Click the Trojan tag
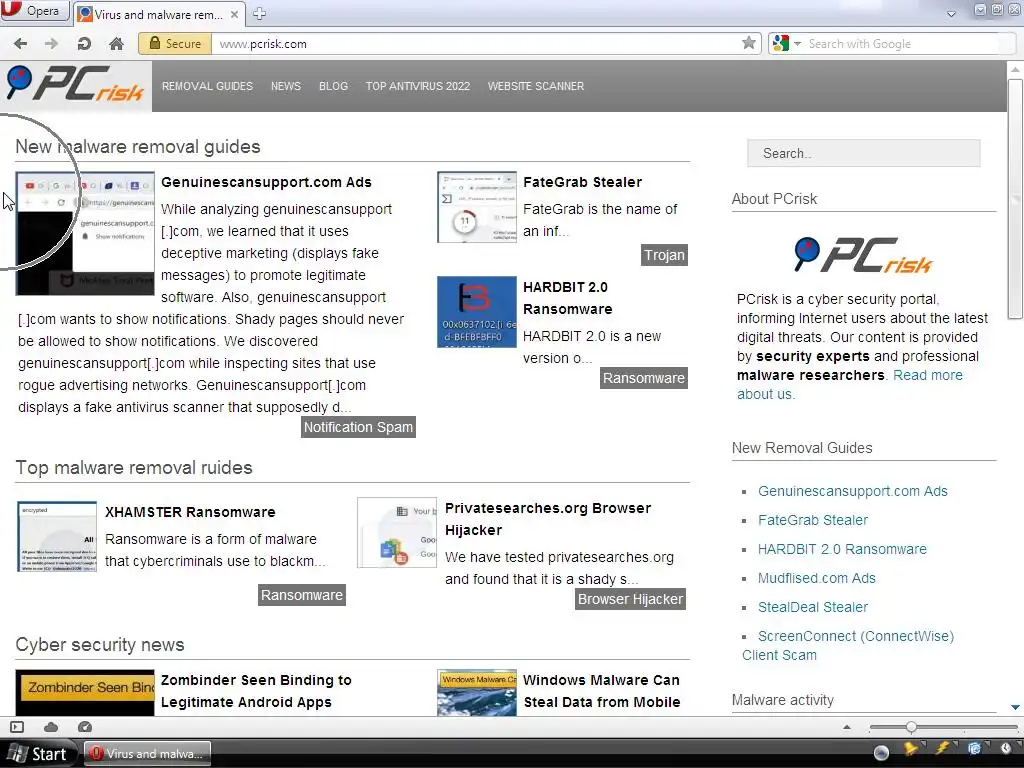 tap(664, 255)
